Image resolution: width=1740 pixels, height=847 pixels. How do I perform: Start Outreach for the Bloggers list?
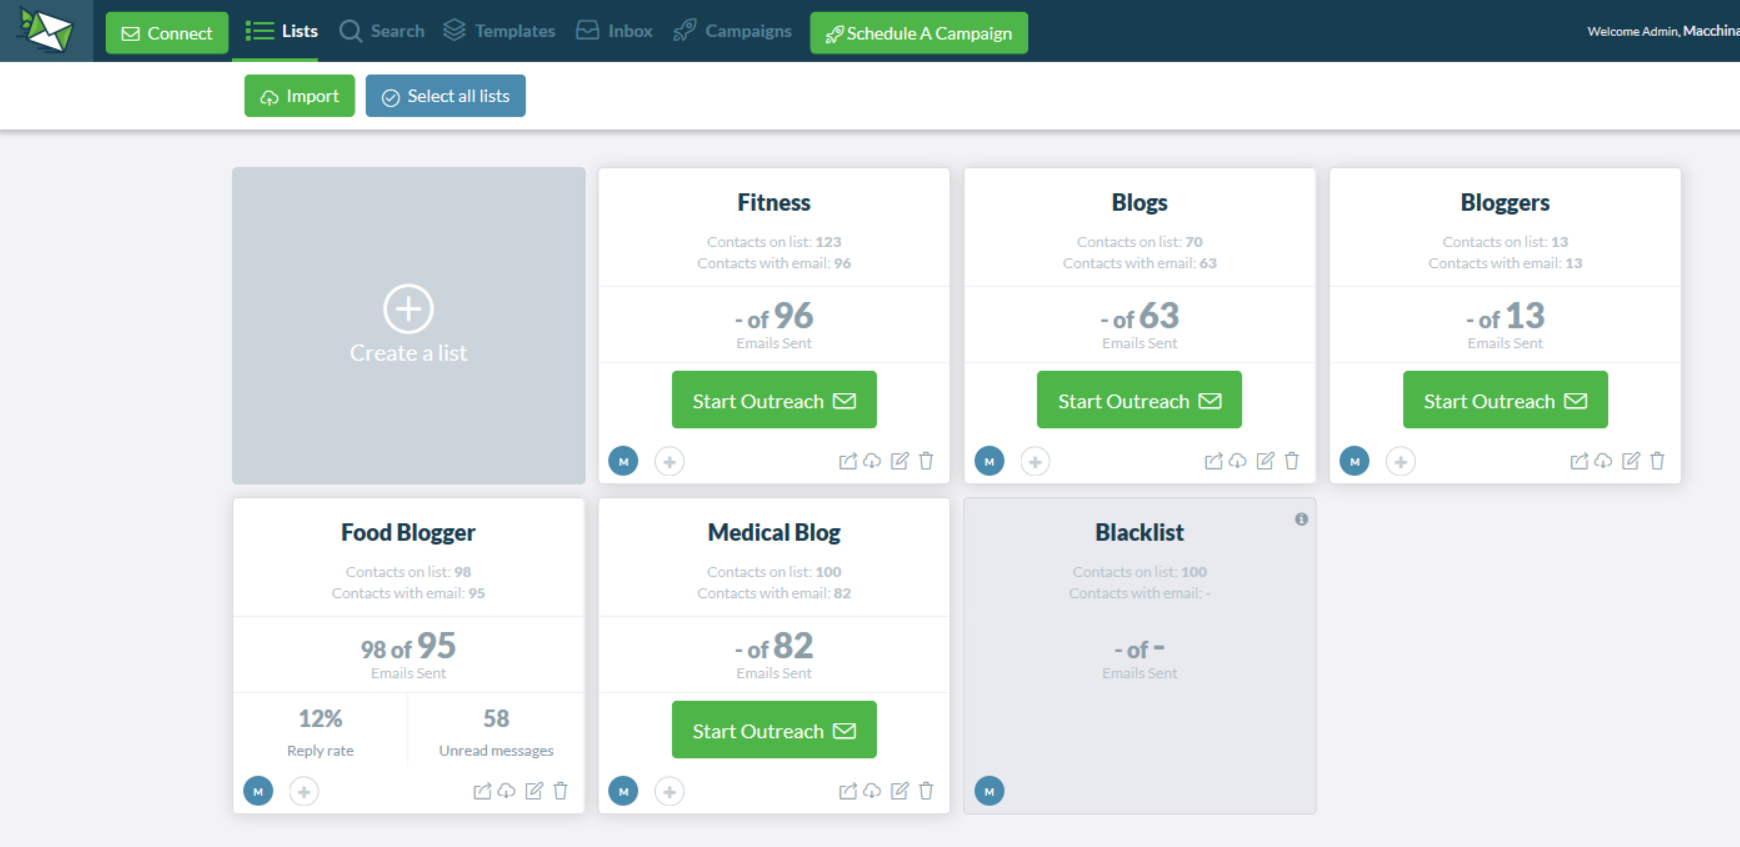point(1505,400)
